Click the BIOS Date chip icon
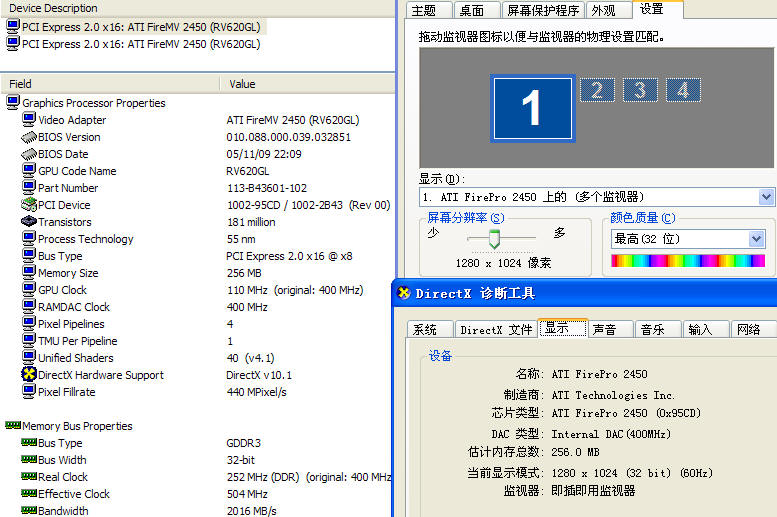 (x=29, y=154)
